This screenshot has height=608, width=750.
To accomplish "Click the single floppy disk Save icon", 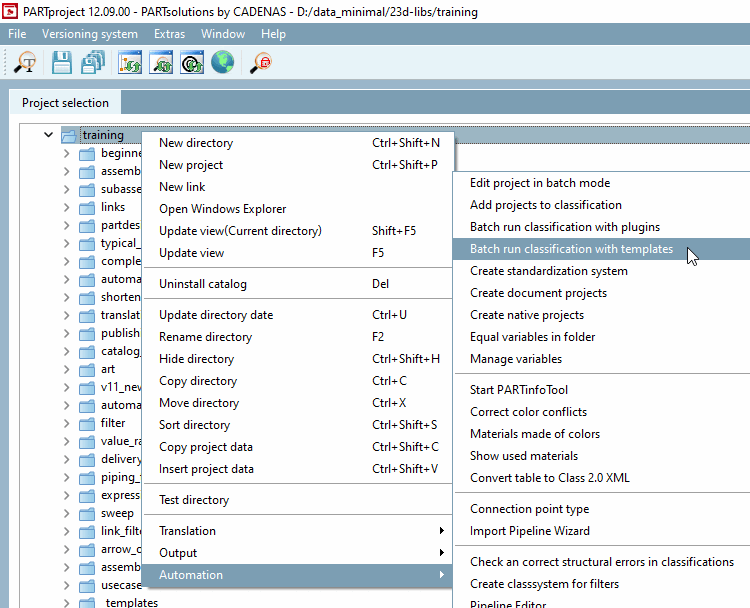I will pos(62,63).
